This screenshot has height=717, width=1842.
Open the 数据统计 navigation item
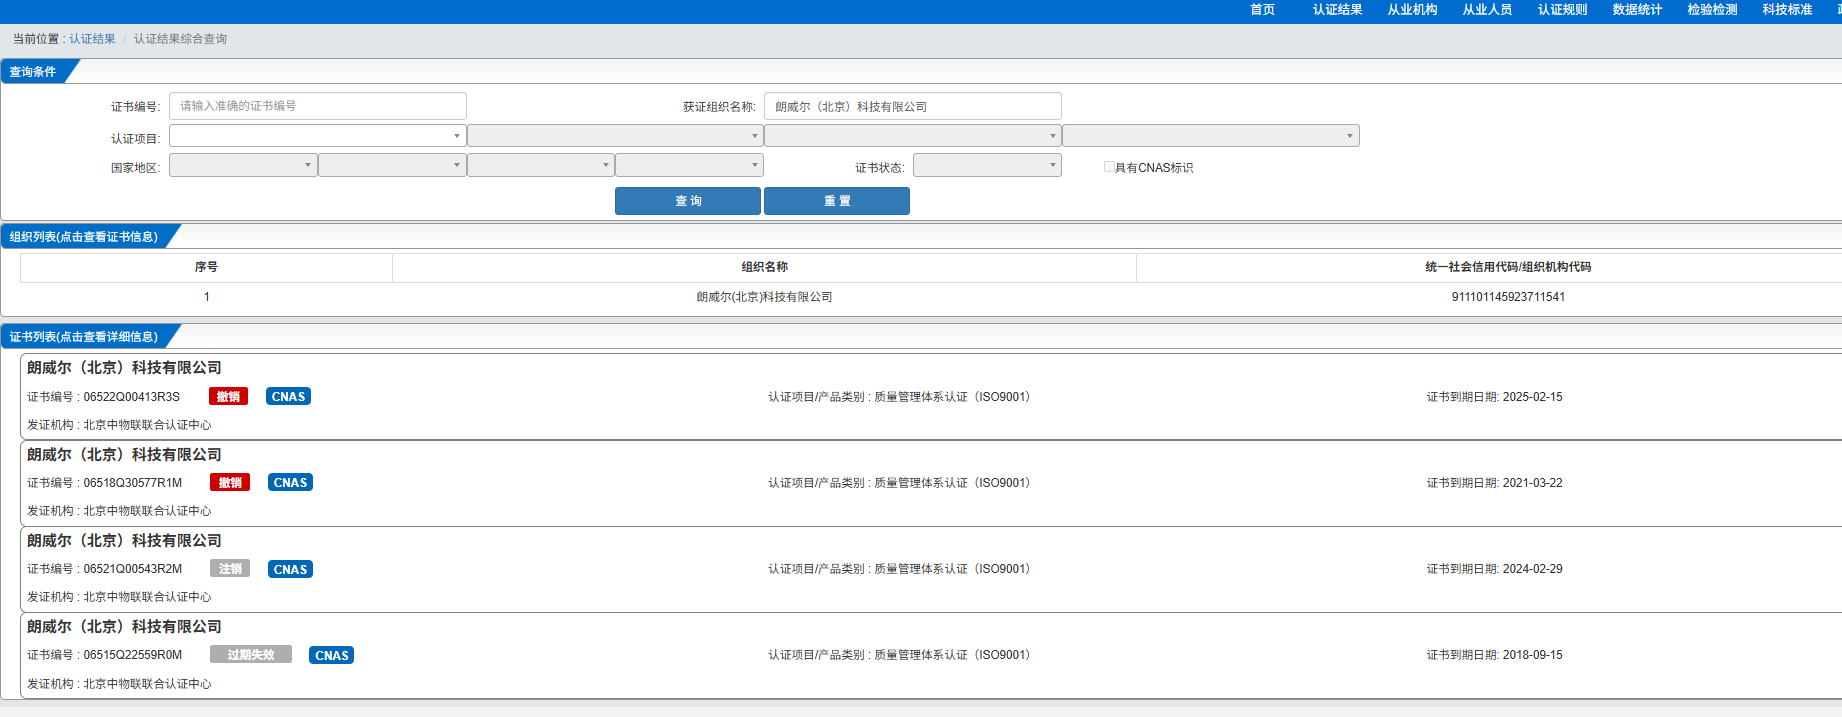[x=1637, y=10]
